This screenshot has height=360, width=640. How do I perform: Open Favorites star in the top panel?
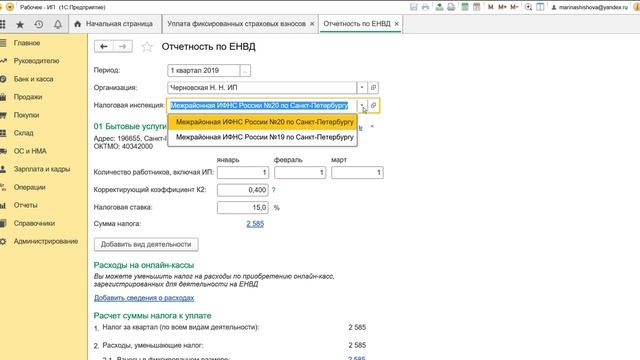(20, 24)
